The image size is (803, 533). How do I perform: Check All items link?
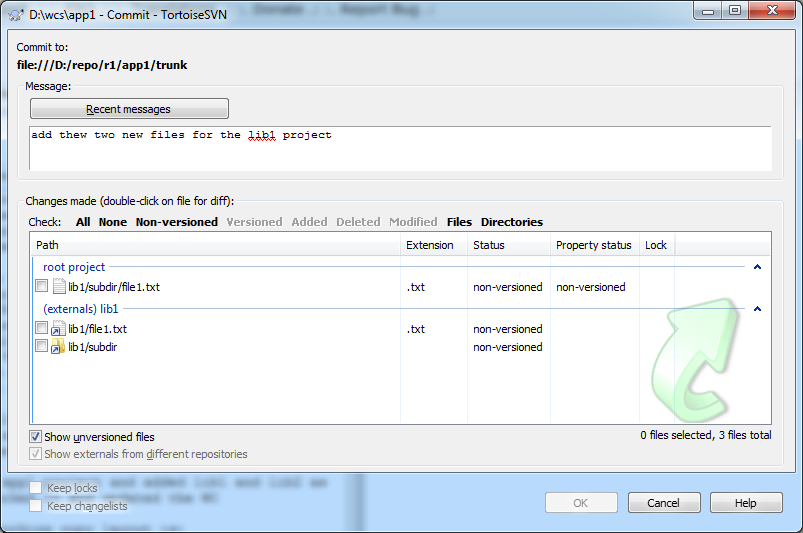tap(83, 222)
